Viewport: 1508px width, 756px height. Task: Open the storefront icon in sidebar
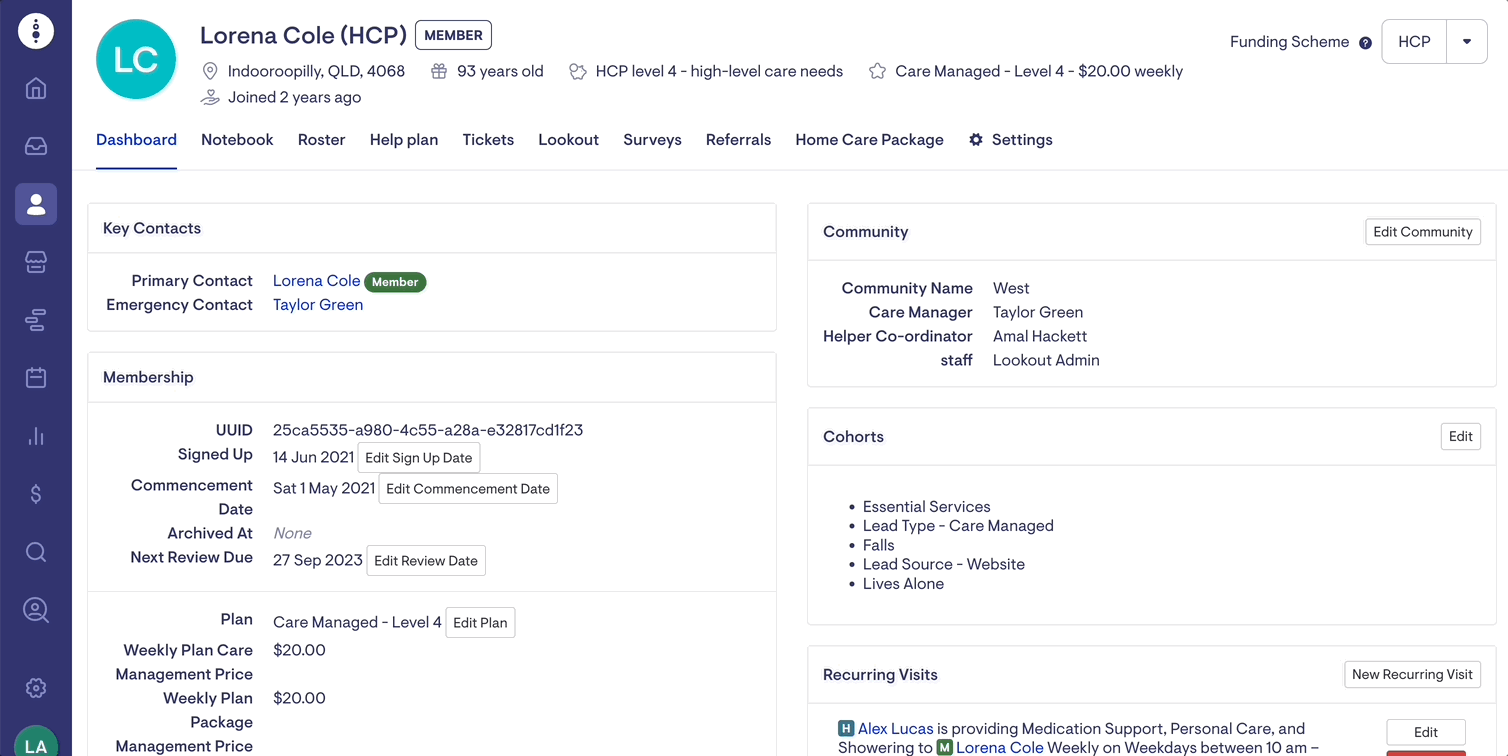click(36, 262)
